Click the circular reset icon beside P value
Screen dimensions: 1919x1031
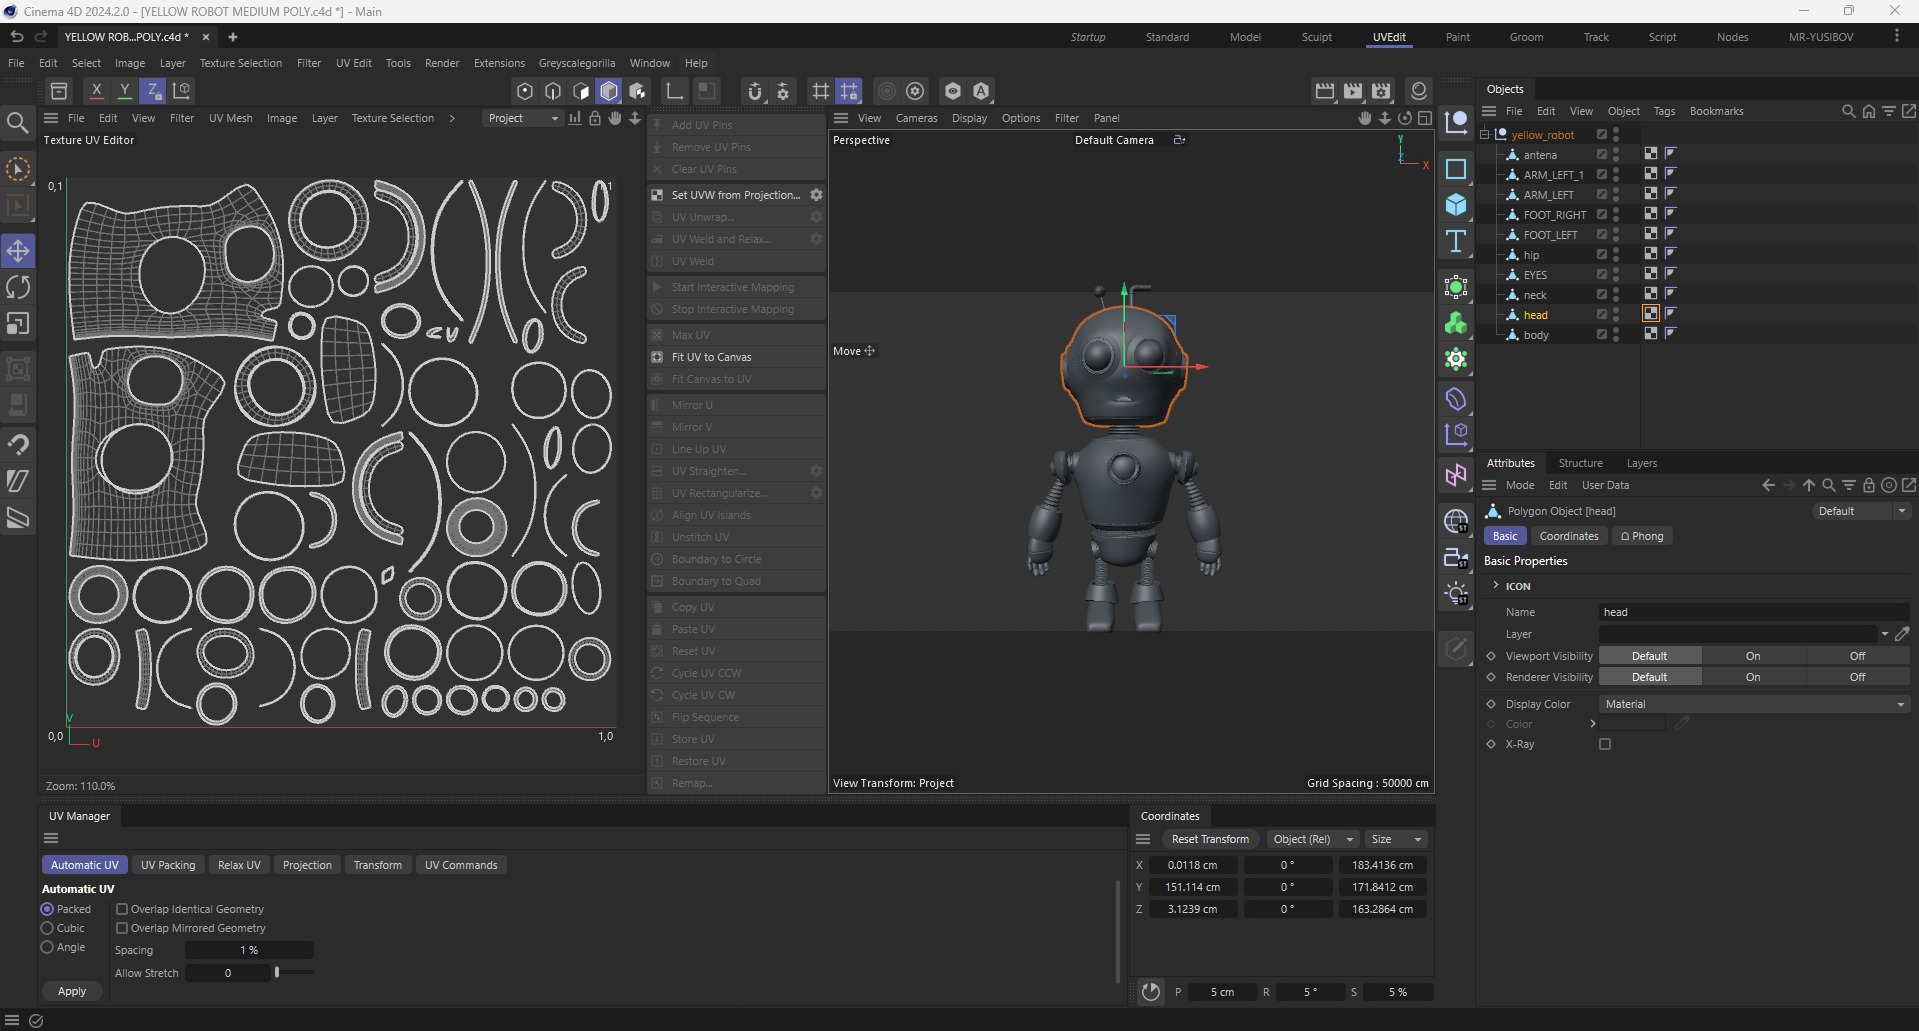click(x=1151, y=992)
